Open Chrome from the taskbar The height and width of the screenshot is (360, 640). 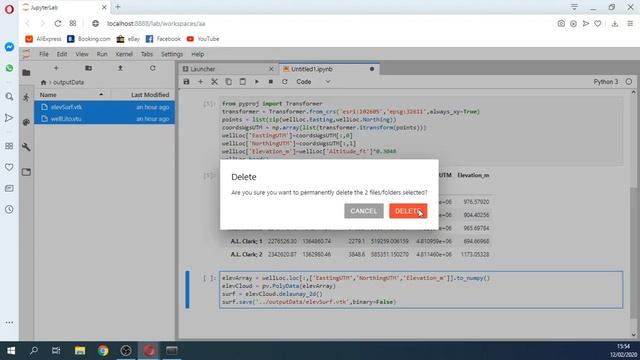pos(103,351)
